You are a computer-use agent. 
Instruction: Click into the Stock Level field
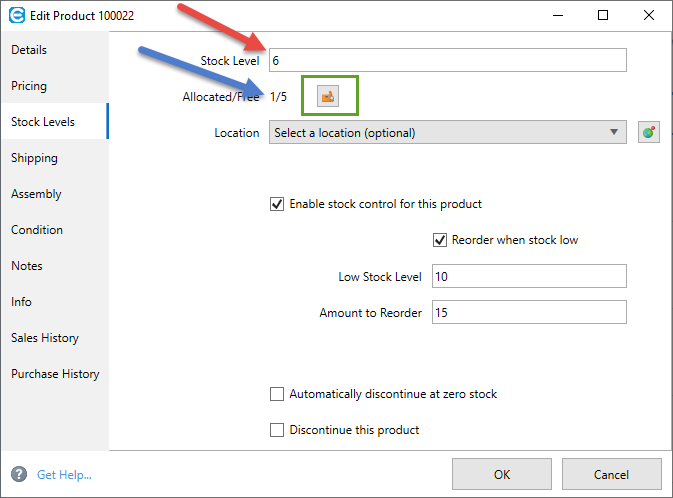pos(447,60)
